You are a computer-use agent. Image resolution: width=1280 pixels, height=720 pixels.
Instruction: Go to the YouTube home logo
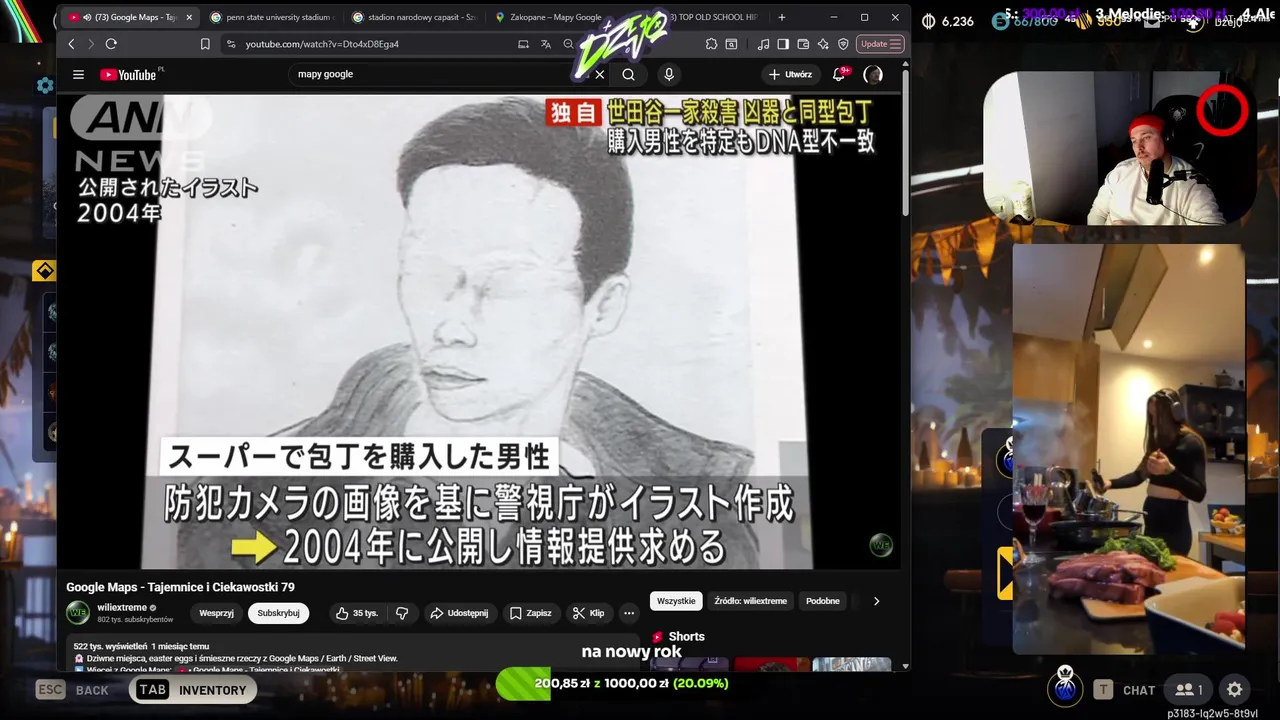pos(128,75)
